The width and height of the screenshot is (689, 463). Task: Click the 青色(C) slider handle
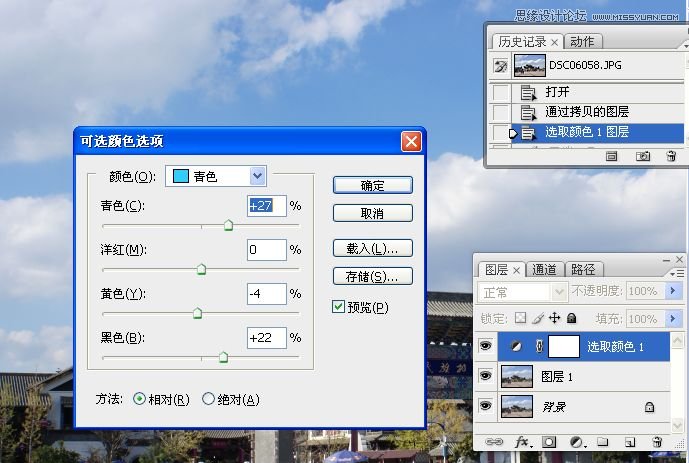tap(228, 226)
